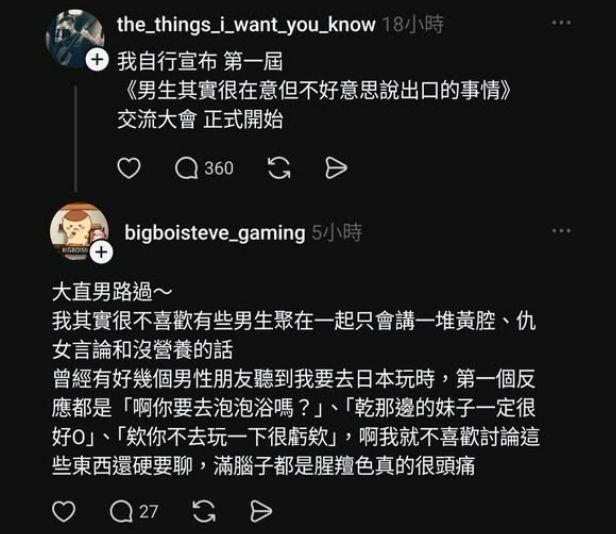
Task: View bigboisteve_gaming avatar picture
Action: point(79,231)
